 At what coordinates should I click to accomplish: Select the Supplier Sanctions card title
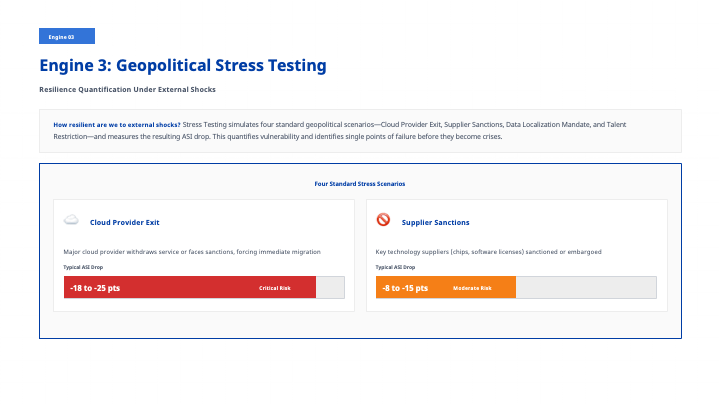(436, 222)
